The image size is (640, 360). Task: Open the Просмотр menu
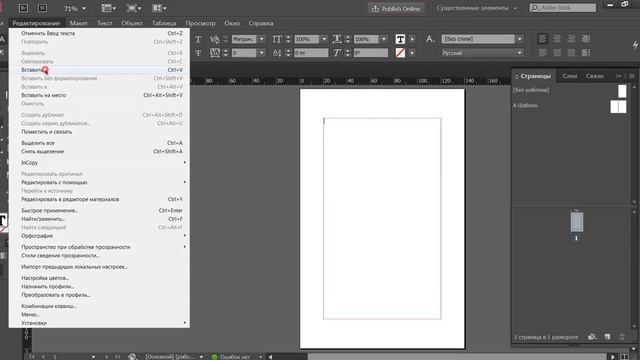pos(200,23)
